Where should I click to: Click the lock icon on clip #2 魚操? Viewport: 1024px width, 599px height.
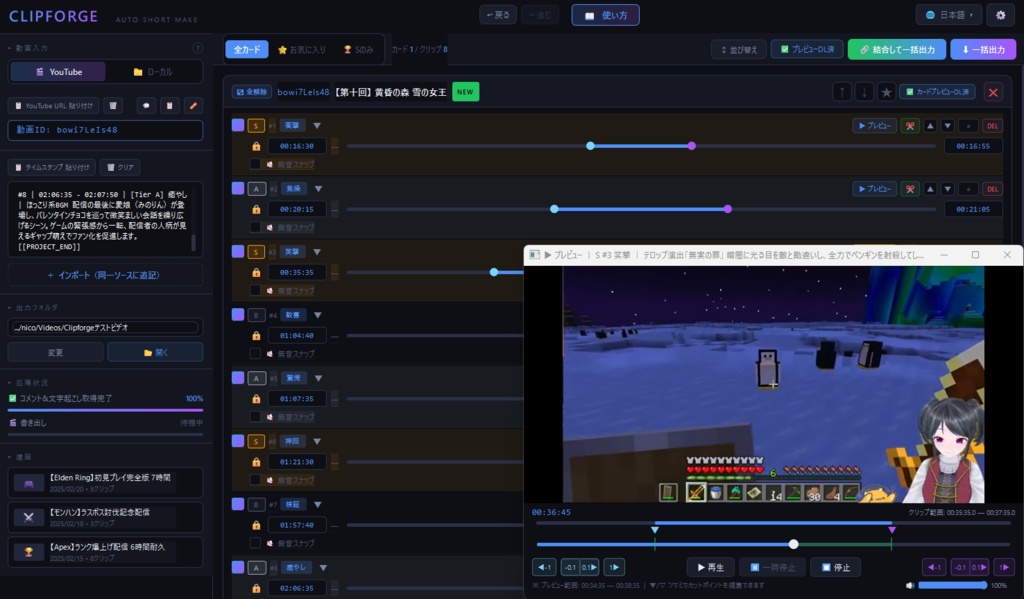(x=256, y=208)
